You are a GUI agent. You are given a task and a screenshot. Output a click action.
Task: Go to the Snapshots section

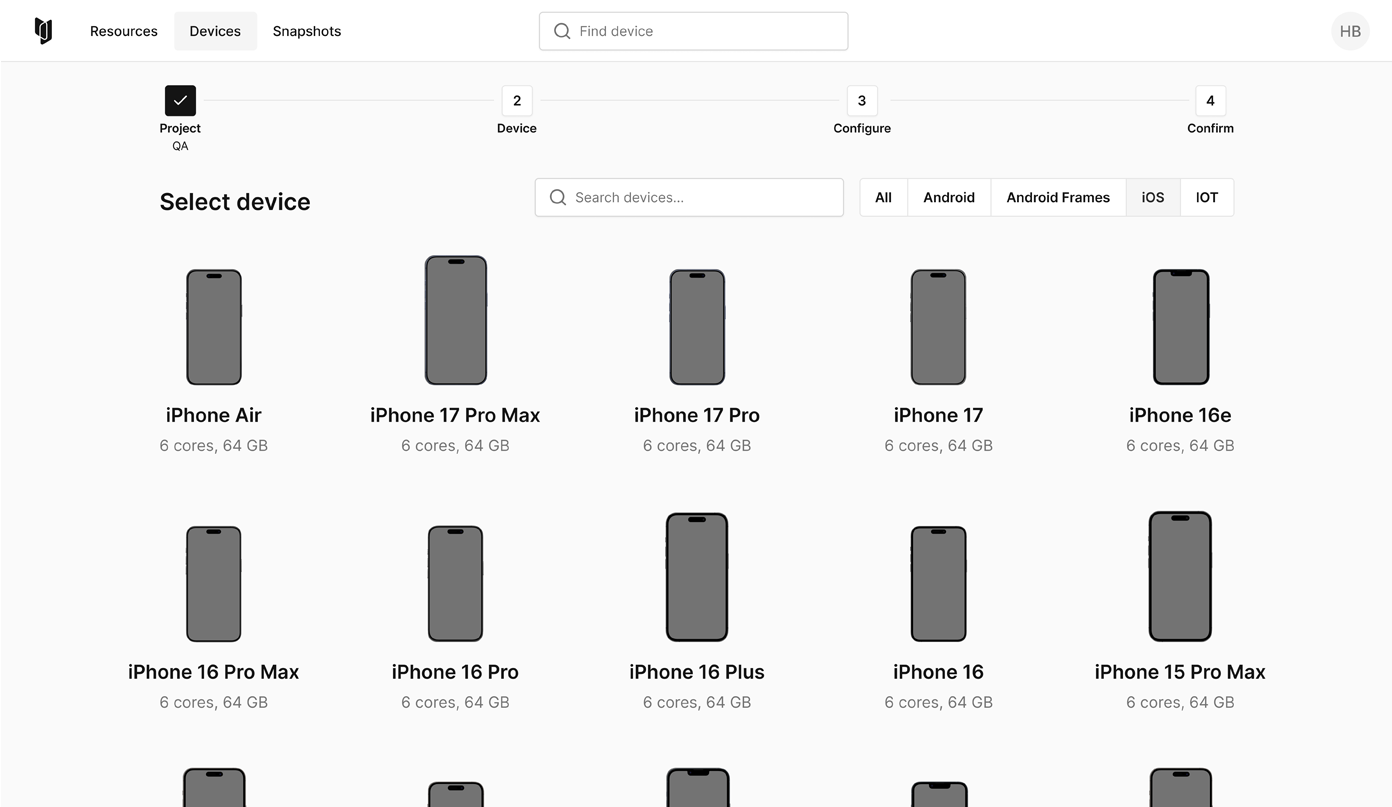(306, 31)
